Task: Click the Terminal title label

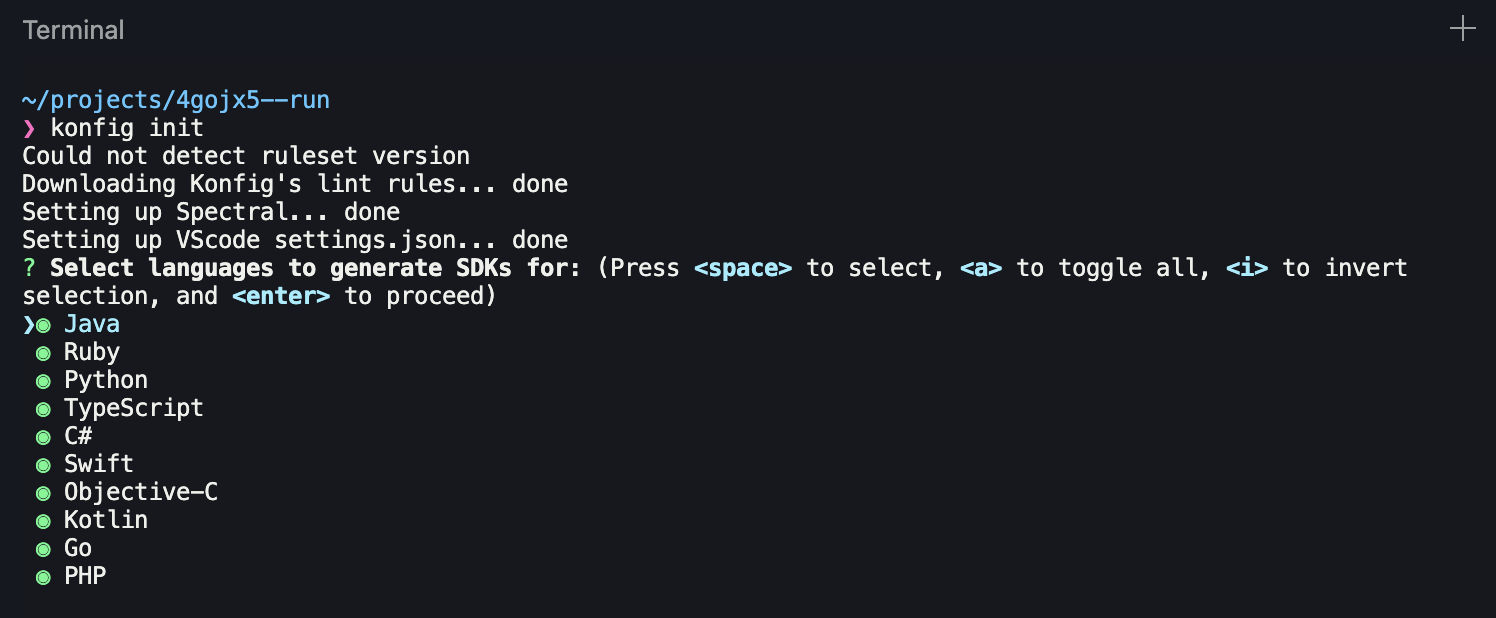Action: [x=73, y=30]
